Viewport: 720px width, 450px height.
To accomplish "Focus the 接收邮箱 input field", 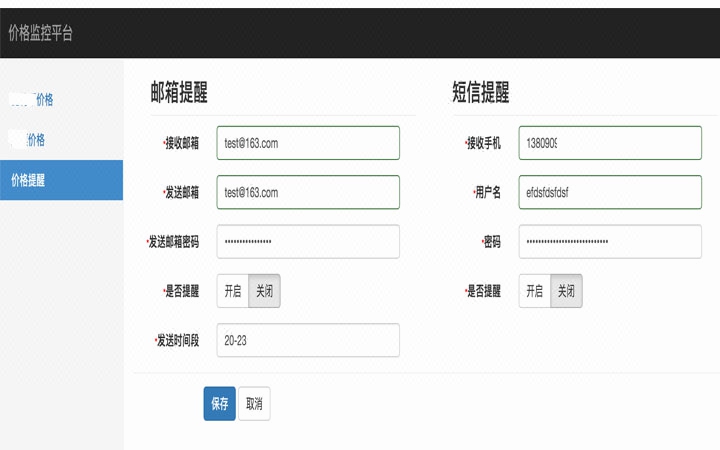I will click(308, 143).
